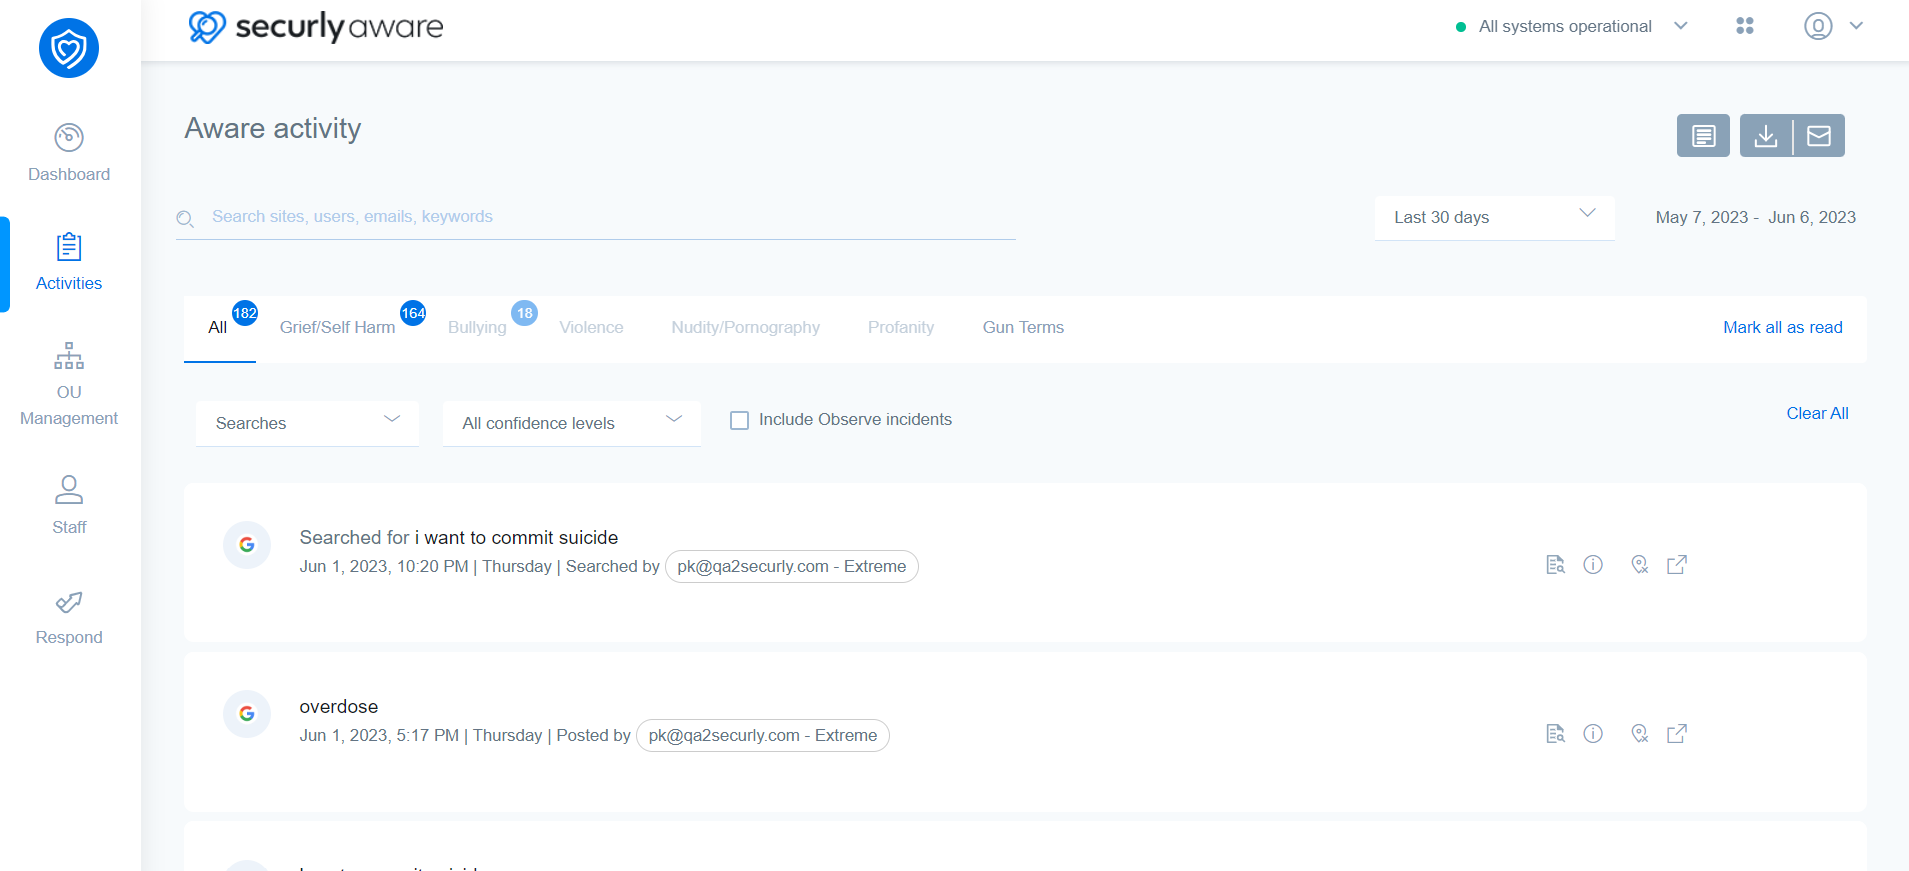Click the 164 badge on Grief/Self Harm tab
Screen dimensions: 1909x871
click(x=413, y=313)
